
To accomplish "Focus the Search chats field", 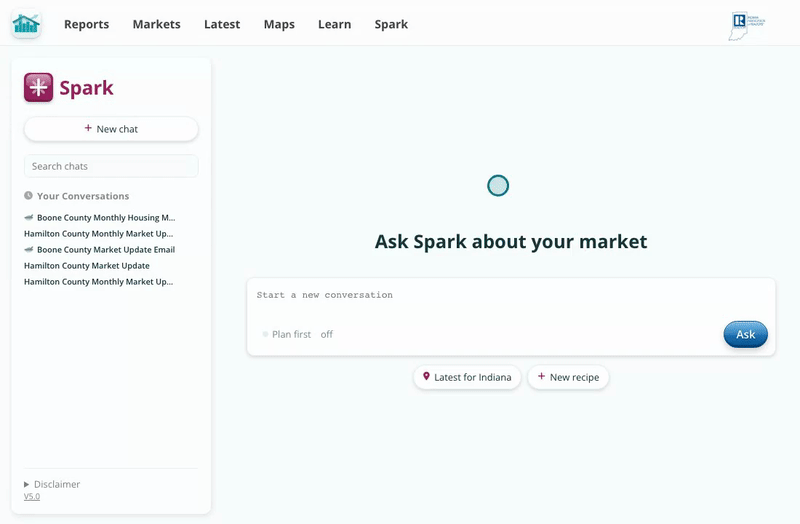I will (111, 166).
